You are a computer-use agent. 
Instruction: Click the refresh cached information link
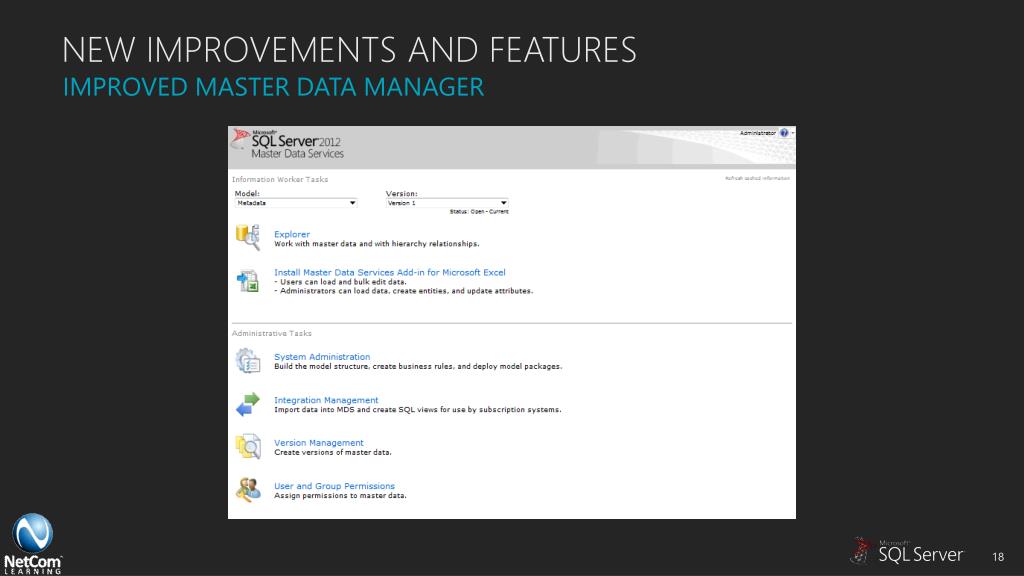pos(757,178)
